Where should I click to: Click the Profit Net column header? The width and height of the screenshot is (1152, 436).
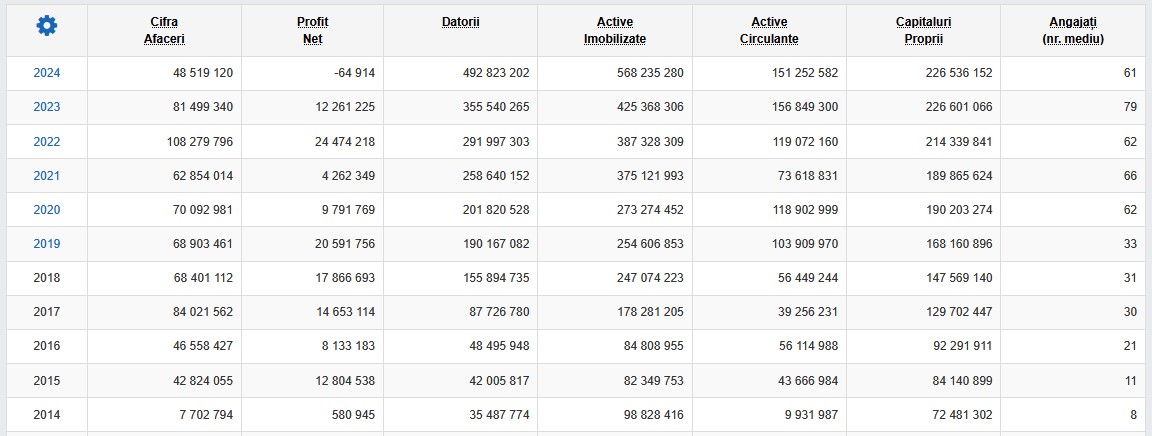click(312, 30)
